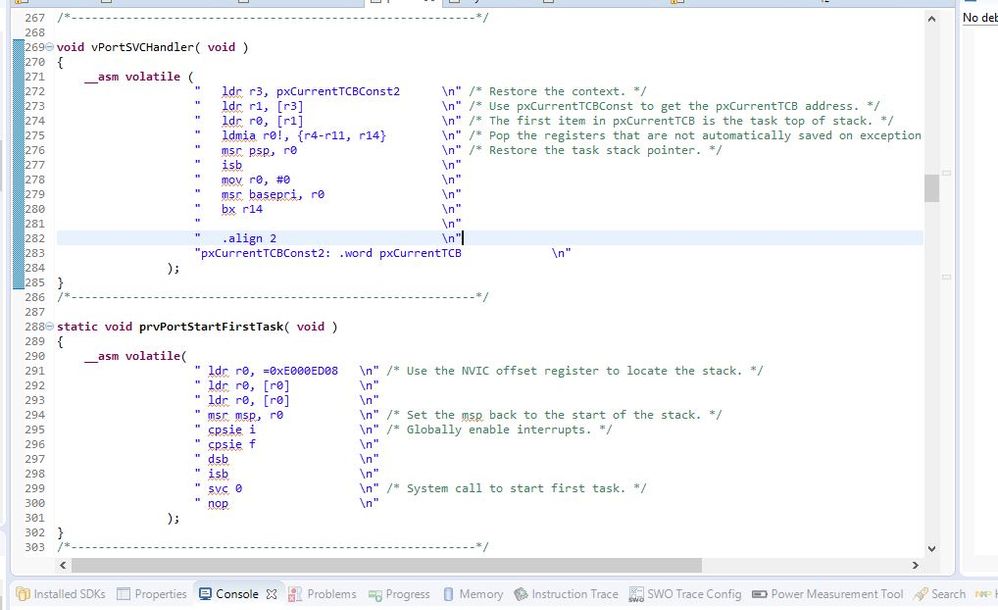The width and height of the screenshot is (998, 610).
Task: Select the Console tab
Action: pos(229,594)
